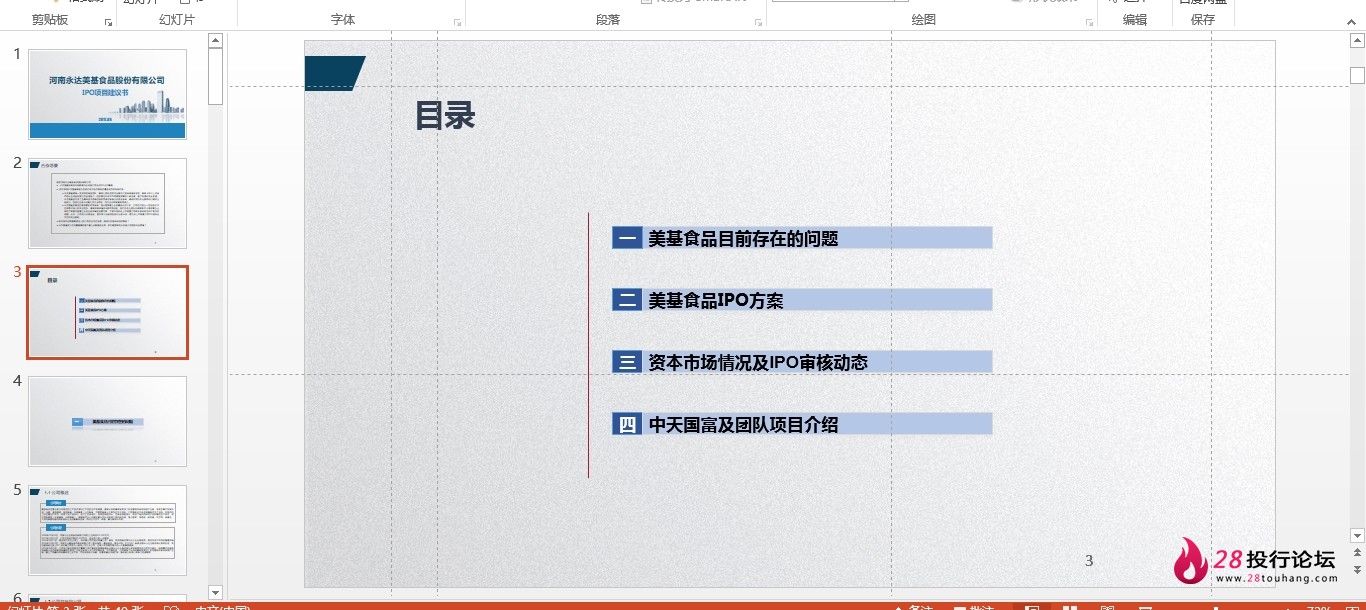Viewport: 1366px width, 610px height.
Task: Select agenda item 资本市场情况及IPO审核动态
Action: click(x=758, y=362)
